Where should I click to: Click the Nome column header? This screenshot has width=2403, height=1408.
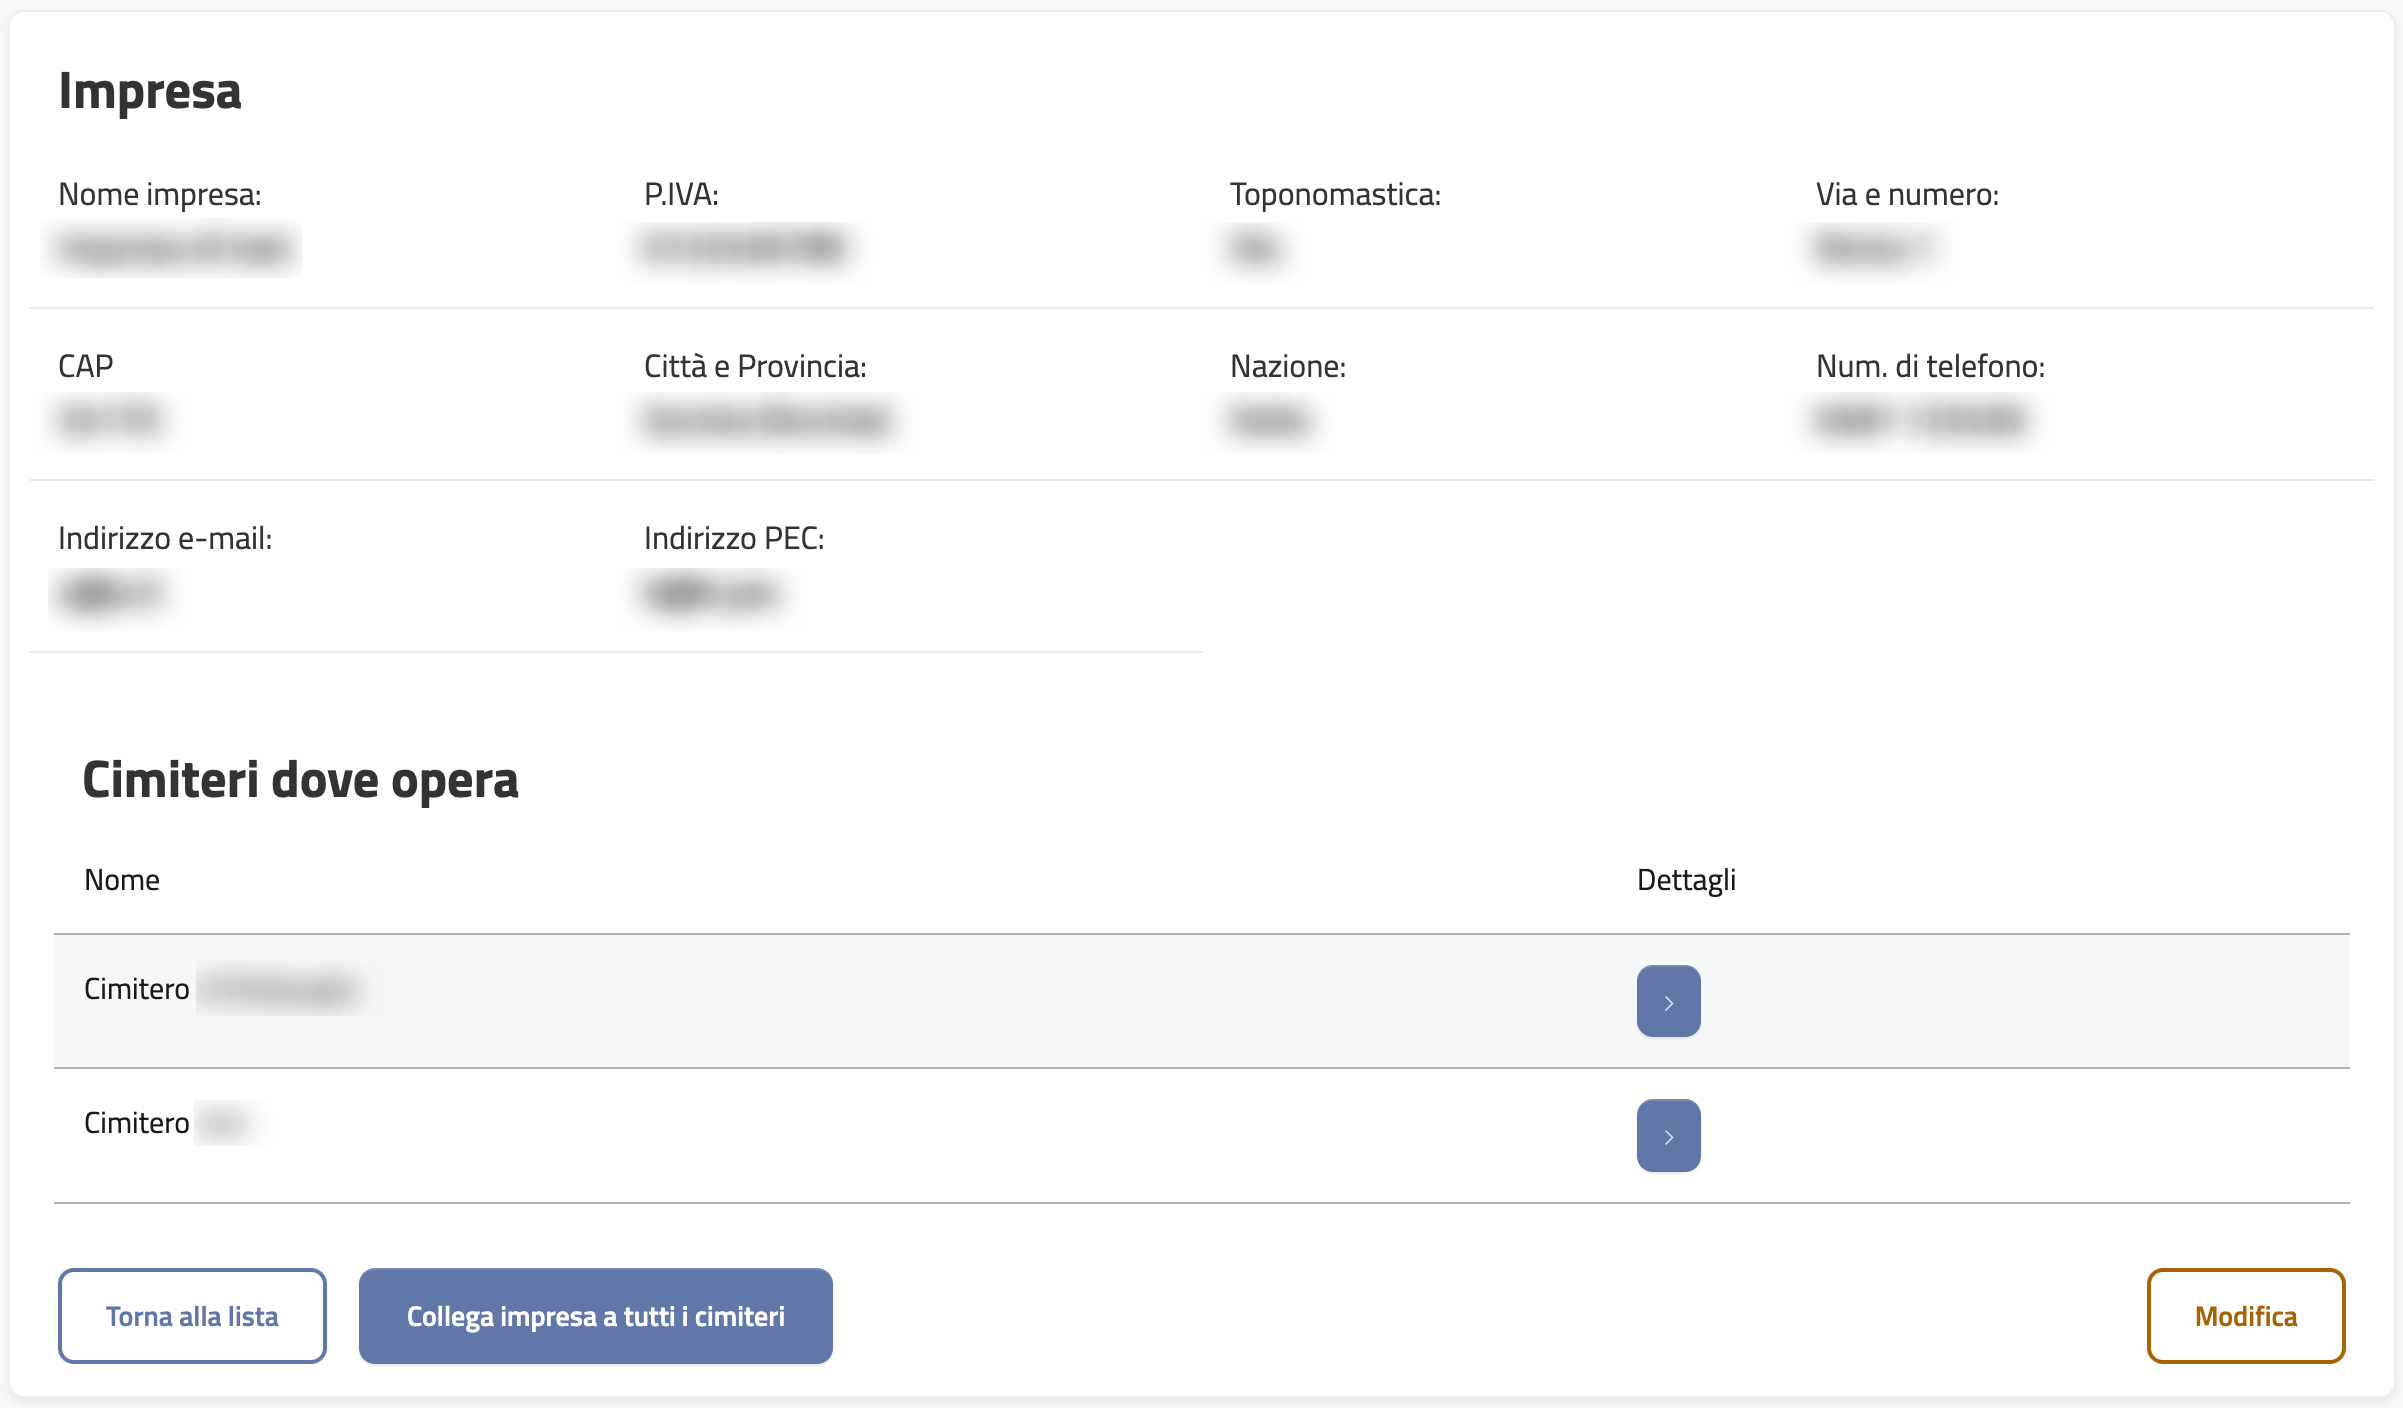122,880
